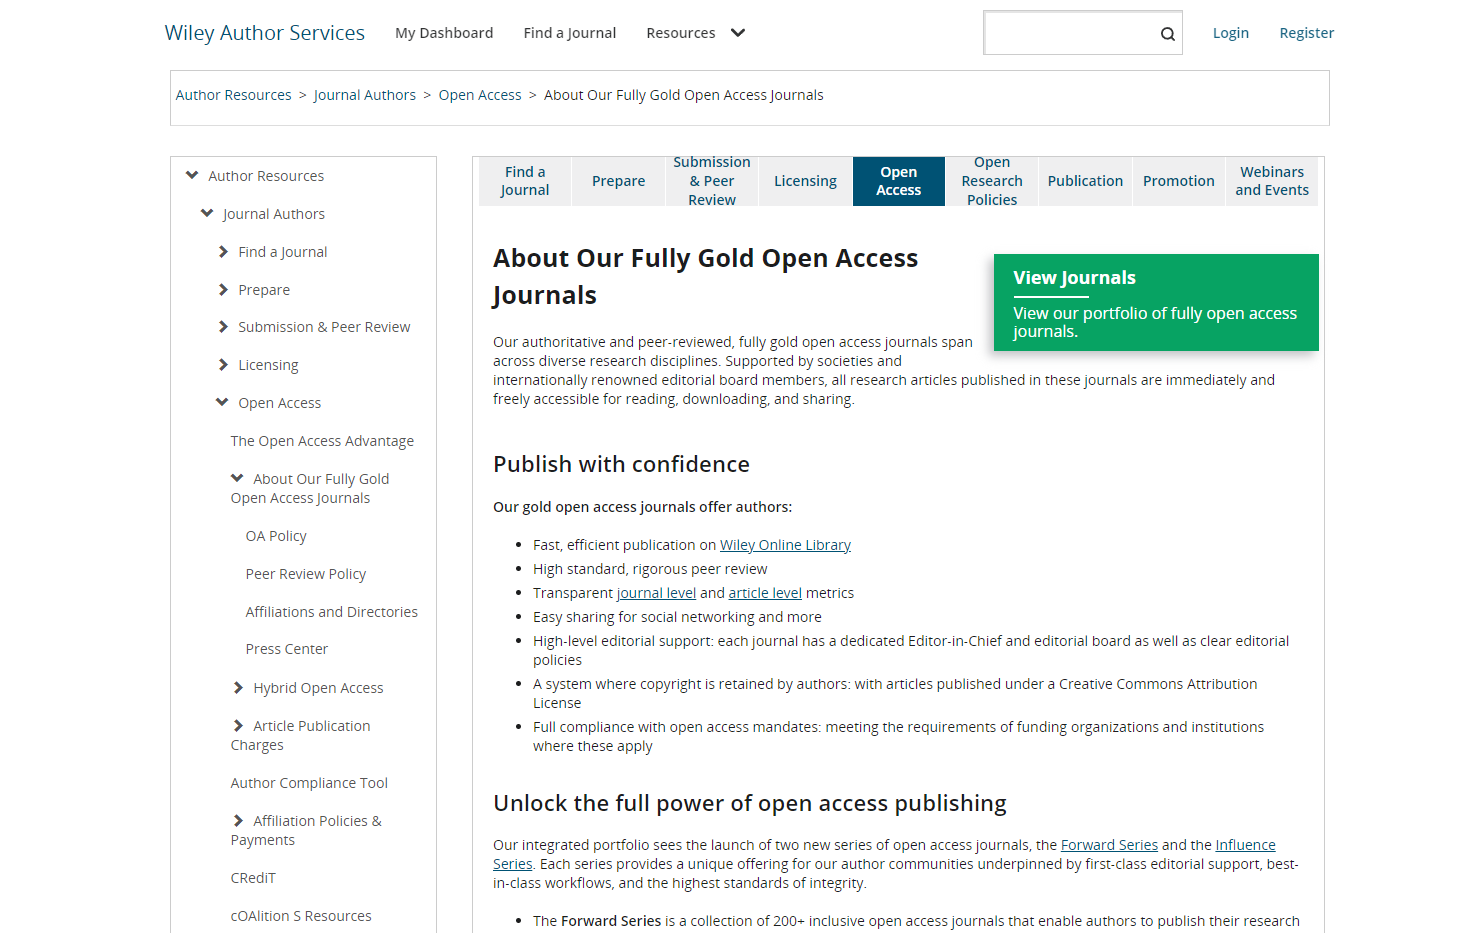Image resolution: width=1477 pixels, height=933 pixels.
Task: Expand the Hybrid Open Access chevron
Action: click(x=238, y=687)
